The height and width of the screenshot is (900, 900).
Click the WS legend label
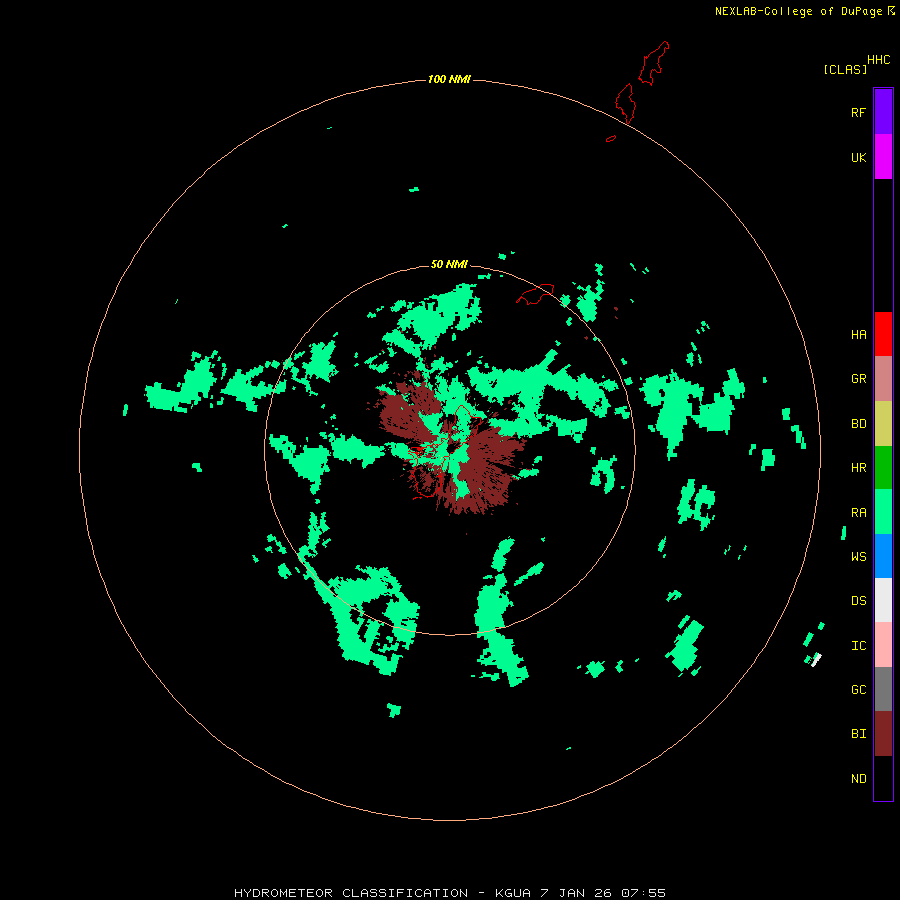click(x=858, y=557)
